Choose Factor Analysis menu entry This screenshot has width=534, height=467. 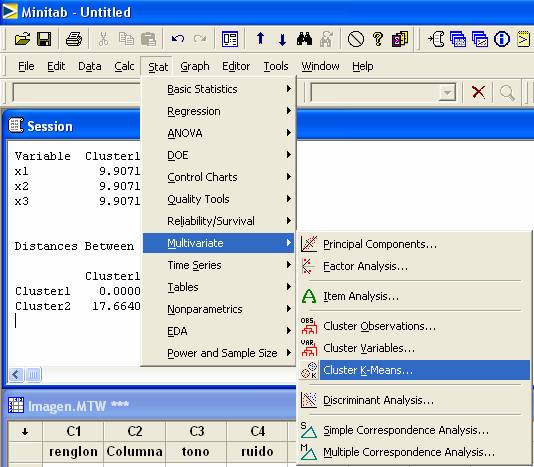(x=414, y=266)
